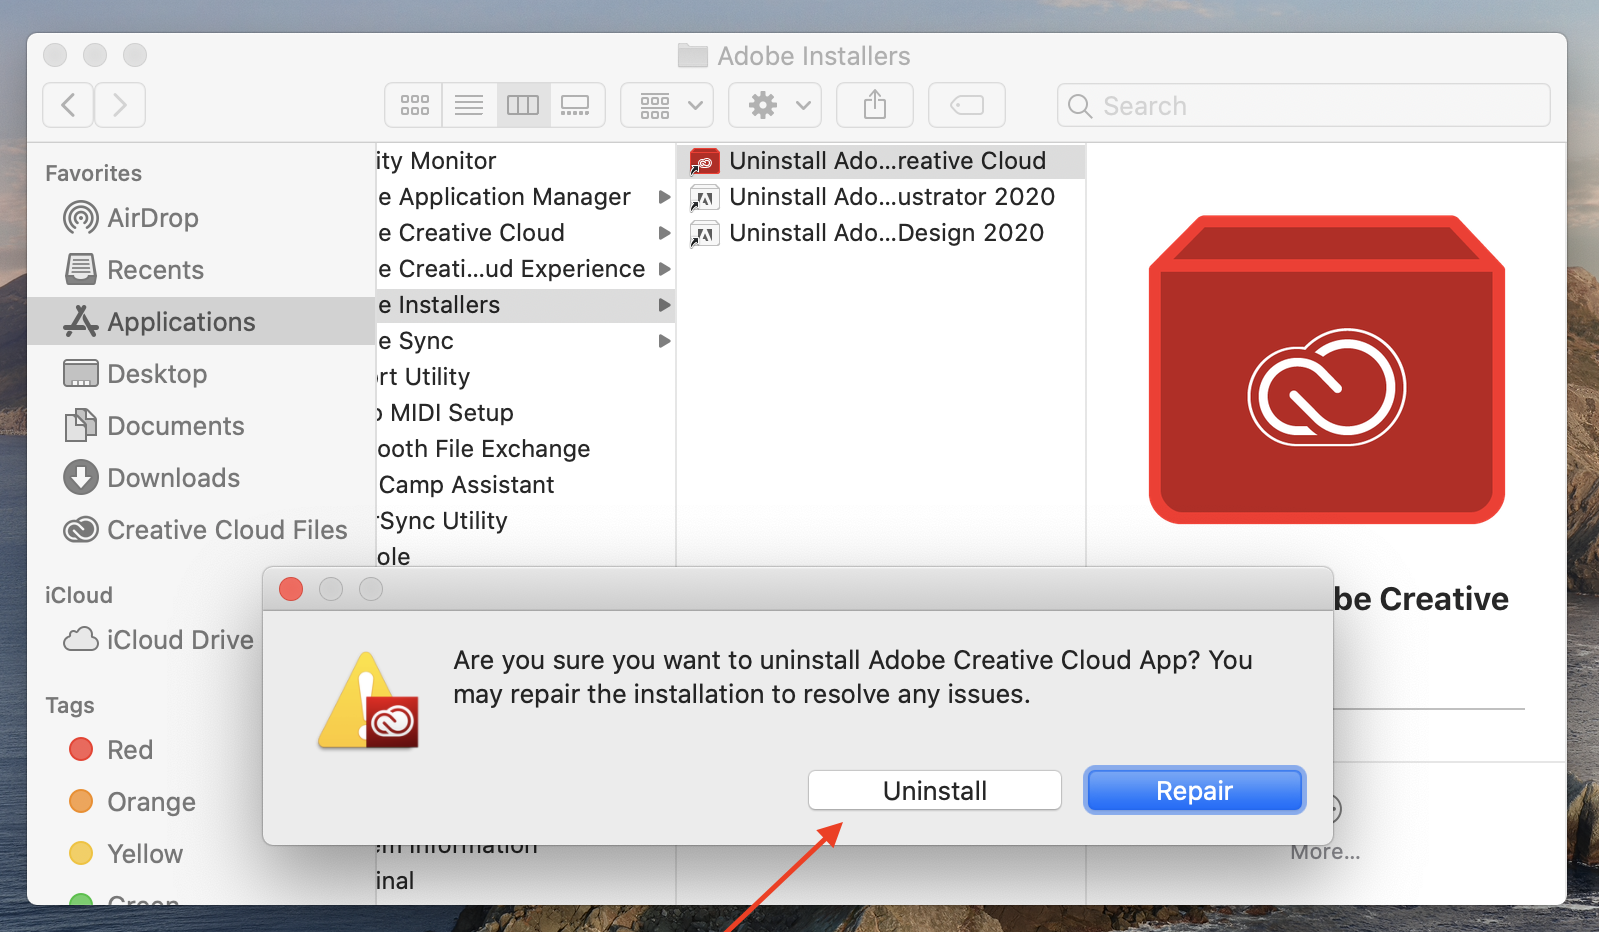Screen dimensions: 1599x932
Task: Select the 'Sync Utility' row
Action: (526, 521)
